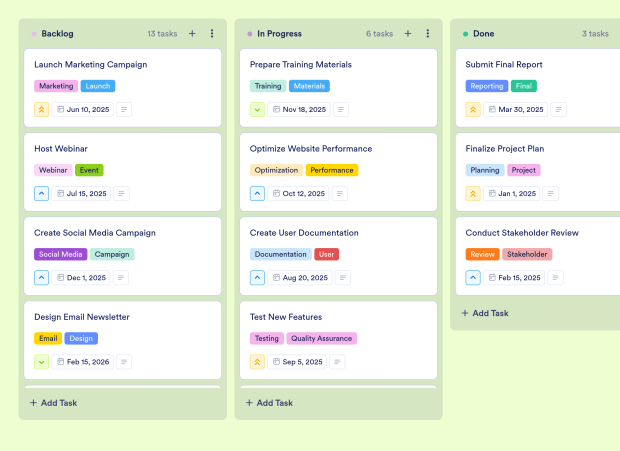Open the Jan 1, 2025 due date
Image resolution: width=620 pixels, height=451 pixels.
512,194
